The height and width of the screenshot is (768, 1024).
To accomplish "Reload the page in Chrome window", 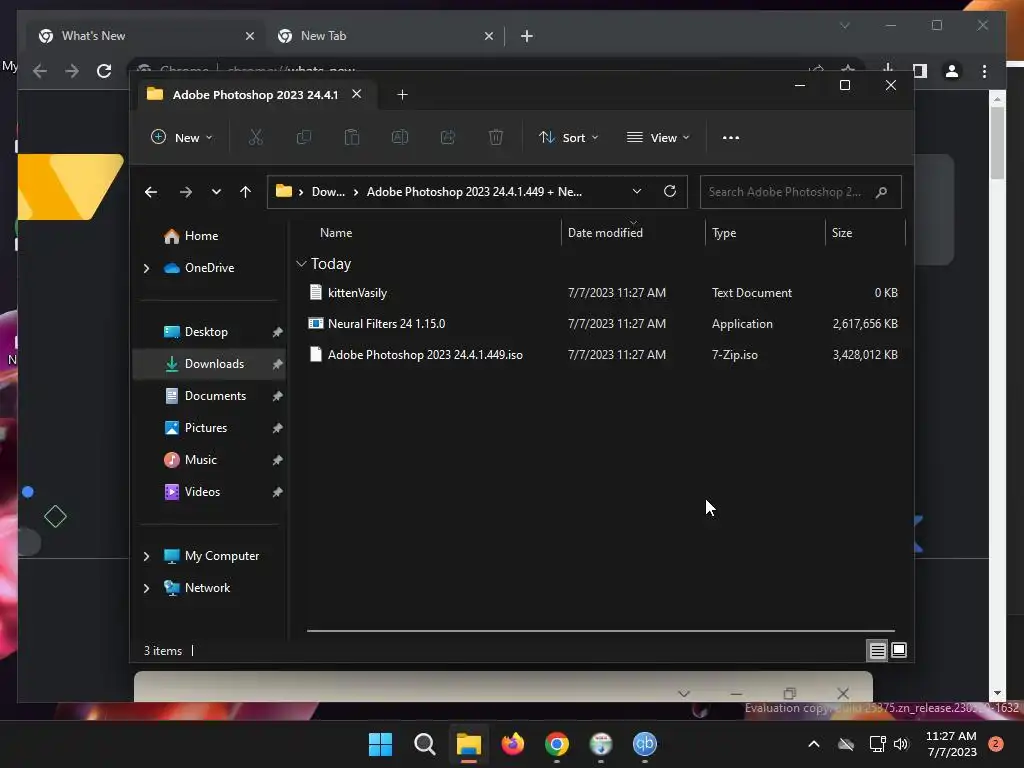I will [104, 71].
